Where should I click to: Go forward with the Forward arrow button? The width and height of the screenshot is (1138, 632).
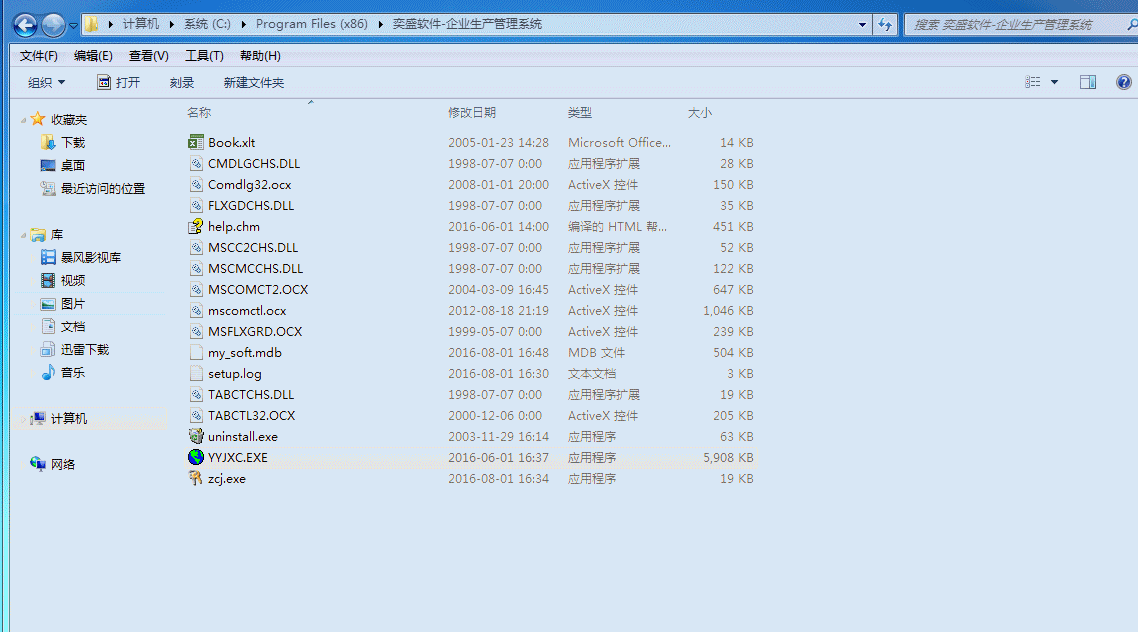[x=53, y=25]
